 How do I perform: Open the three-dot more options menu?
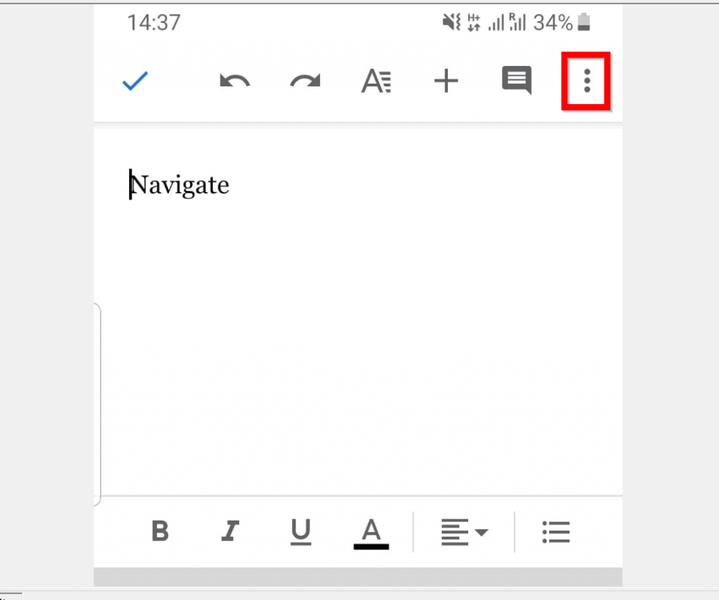click(586, 81)
